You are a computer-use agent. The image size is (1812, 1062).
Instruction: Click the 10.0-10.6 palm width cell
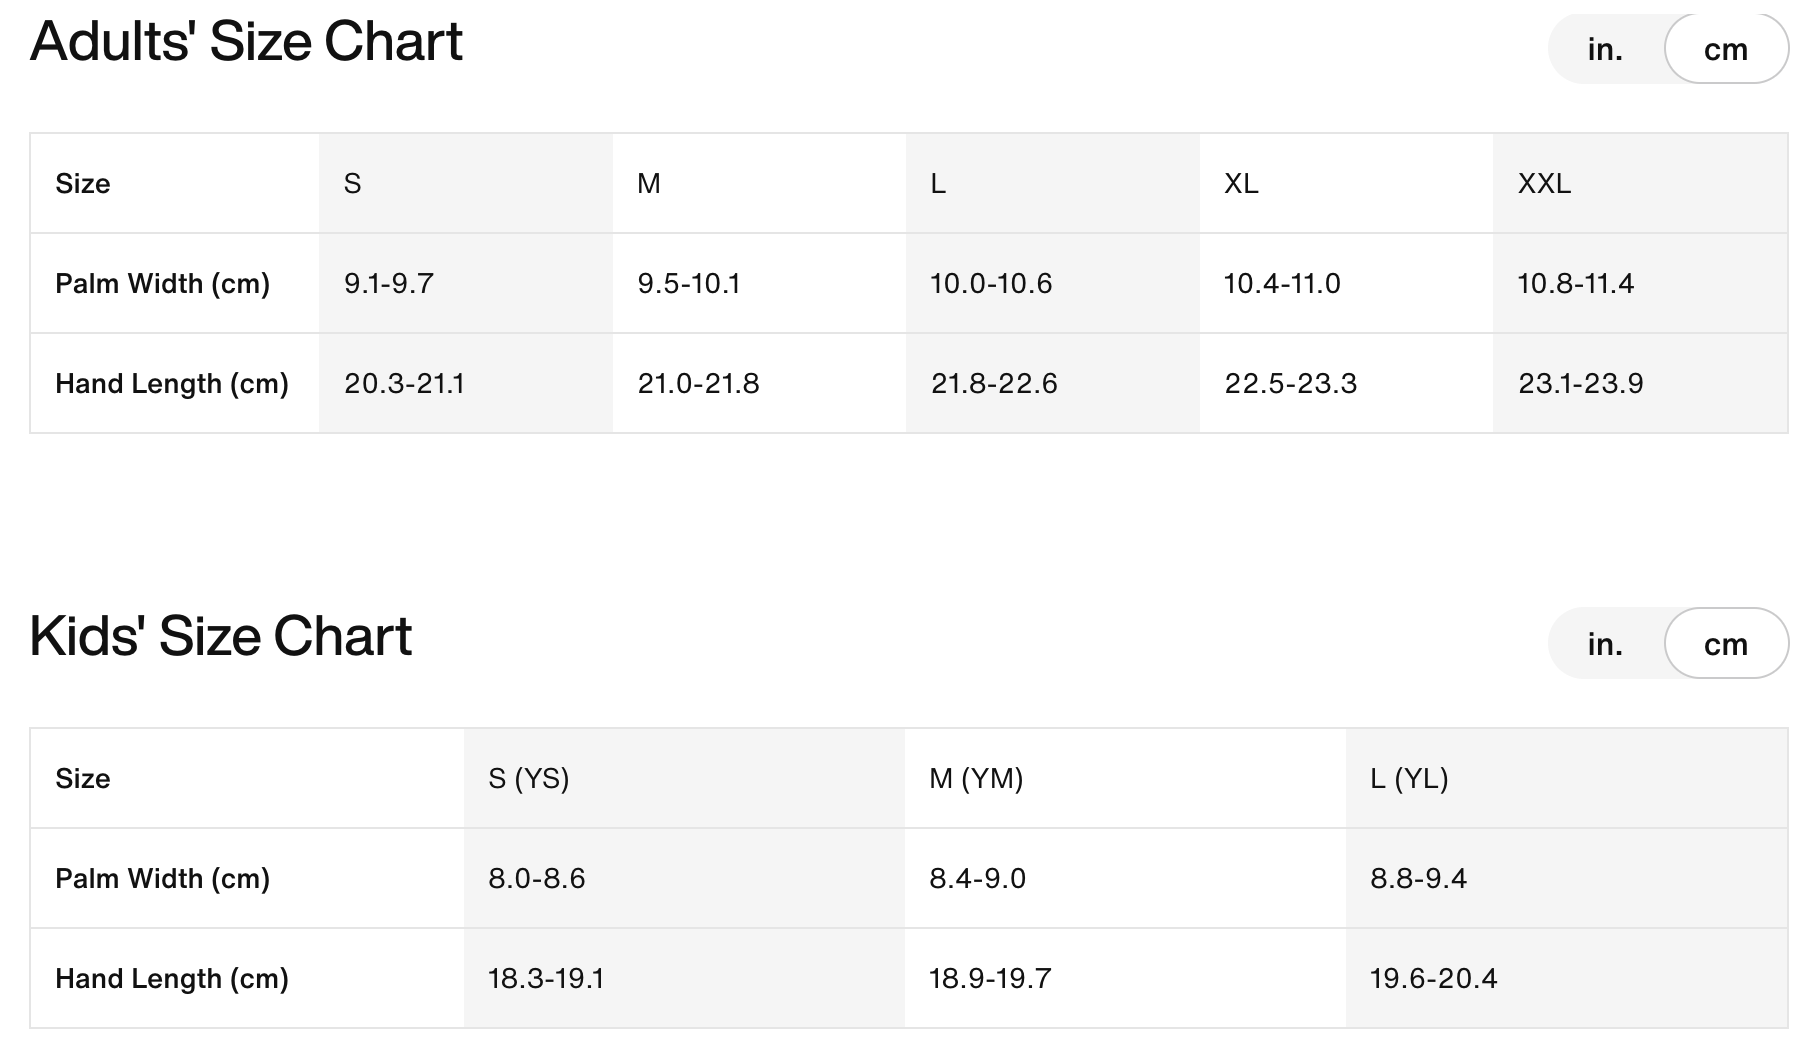click(x=991, y=283)
